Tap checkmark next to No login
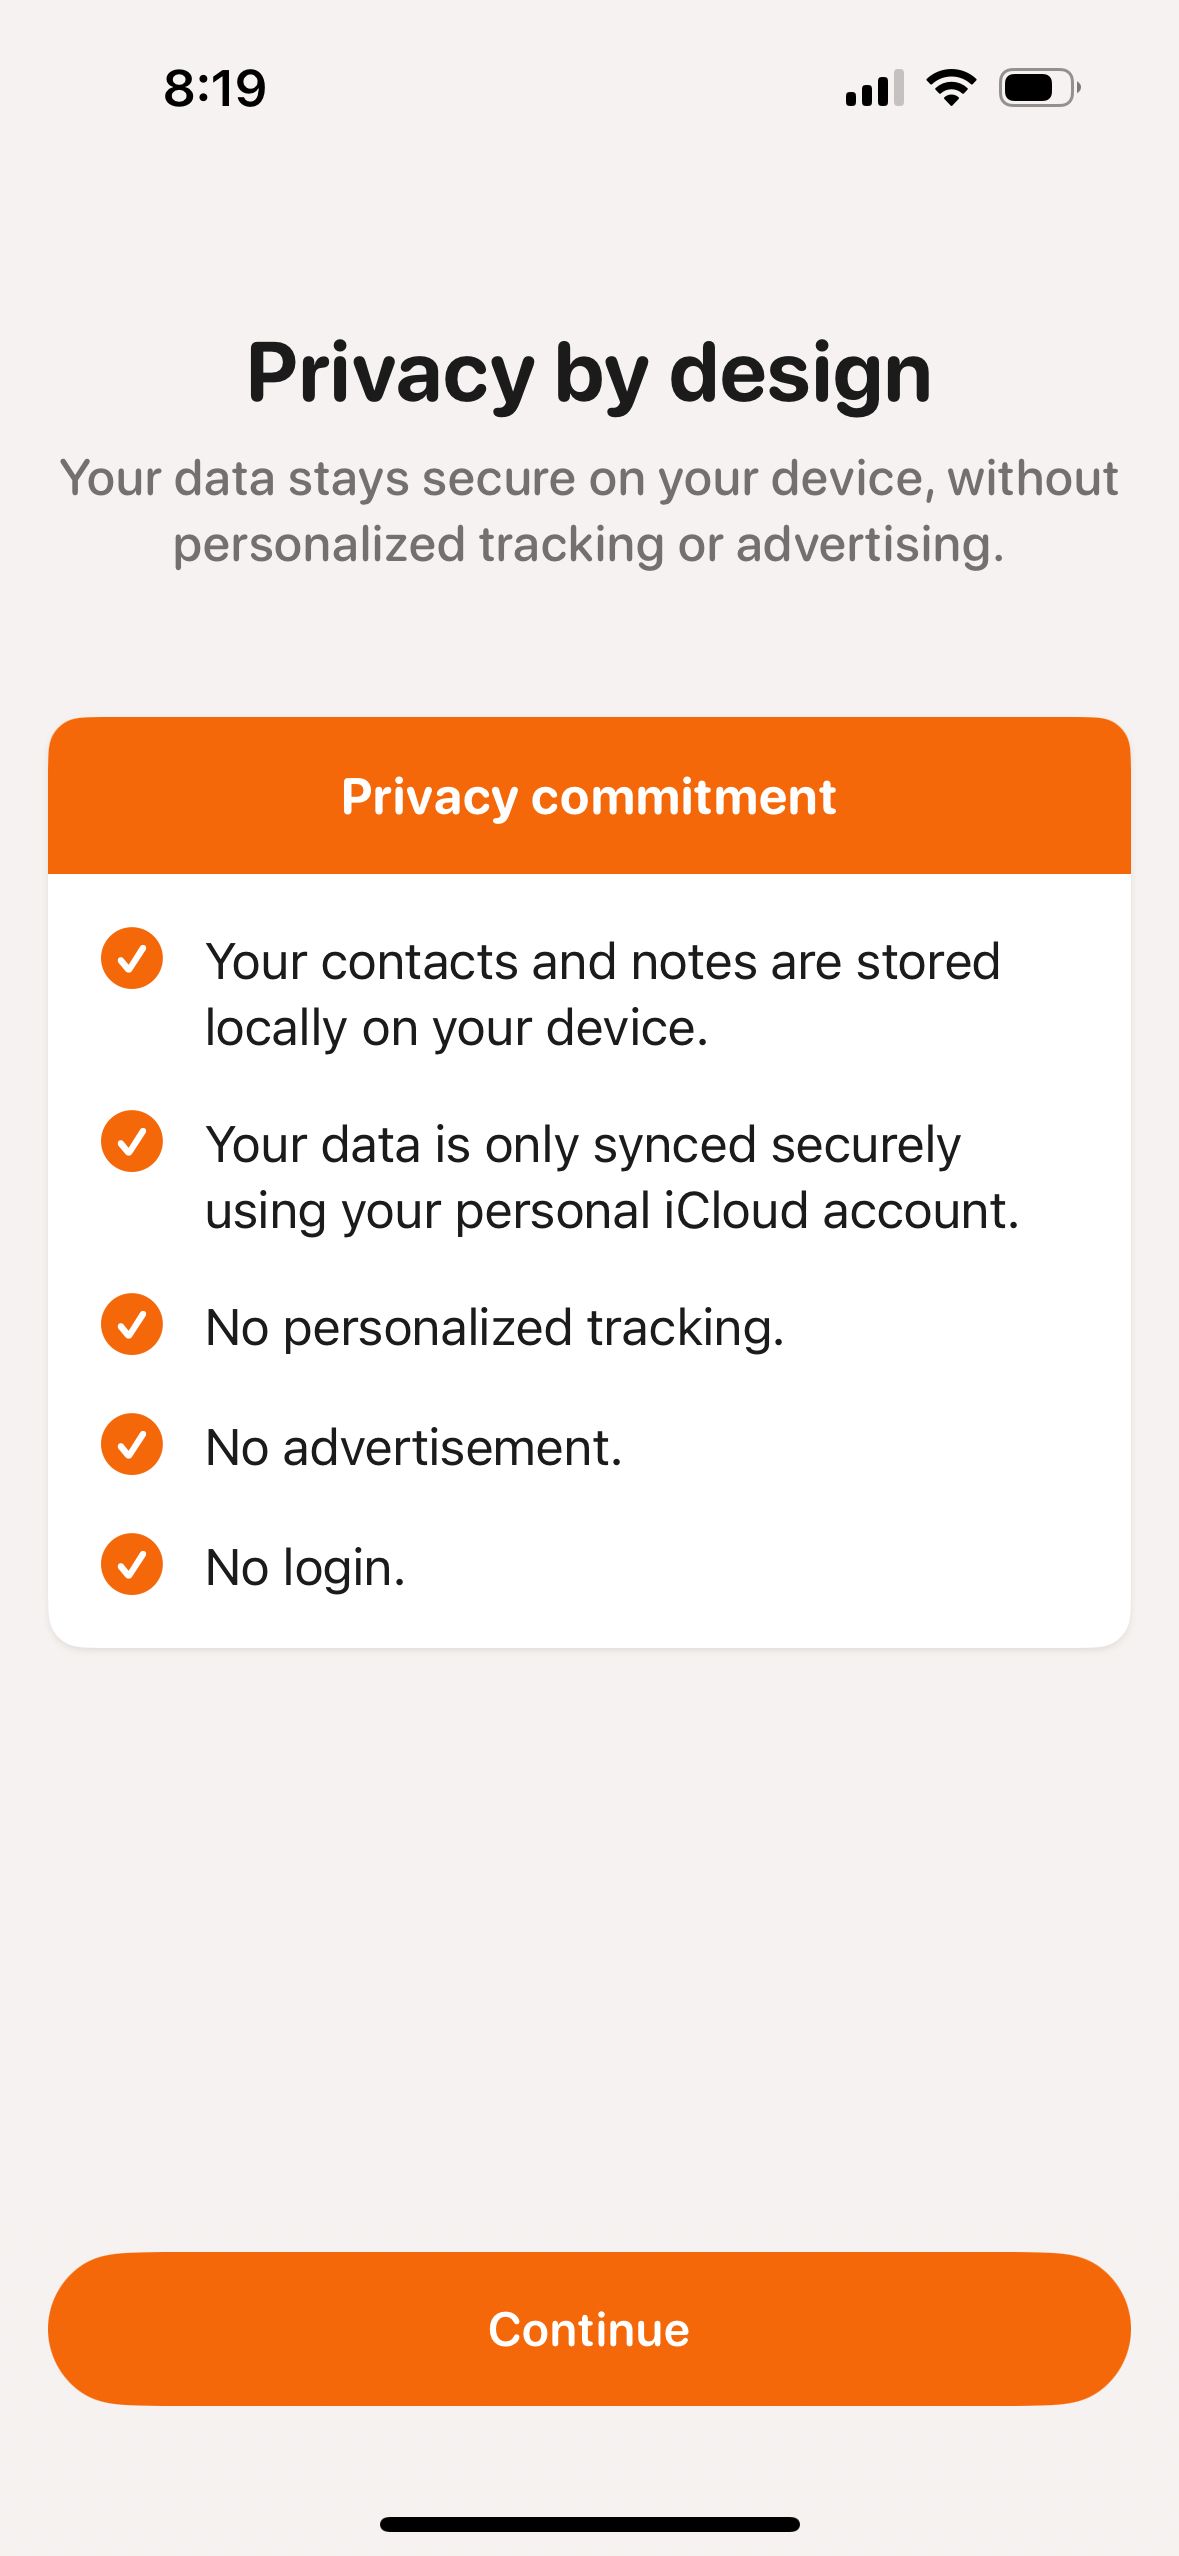This screenshot has width=1179, height=2556. point(132,1564)
